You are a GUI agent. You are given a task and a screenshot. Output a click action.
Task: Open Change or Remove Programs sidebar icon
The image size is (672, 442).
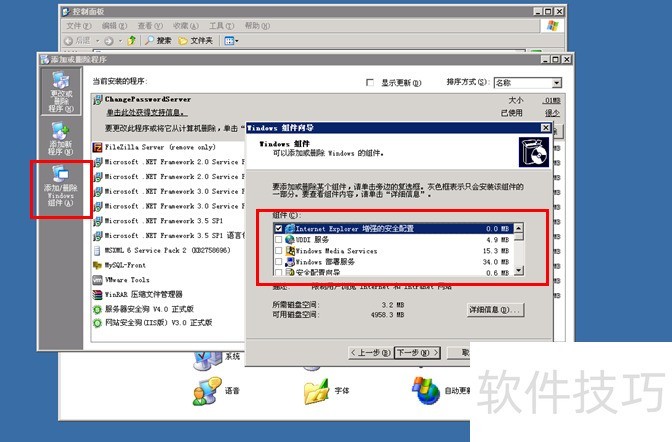click(61, 92)
